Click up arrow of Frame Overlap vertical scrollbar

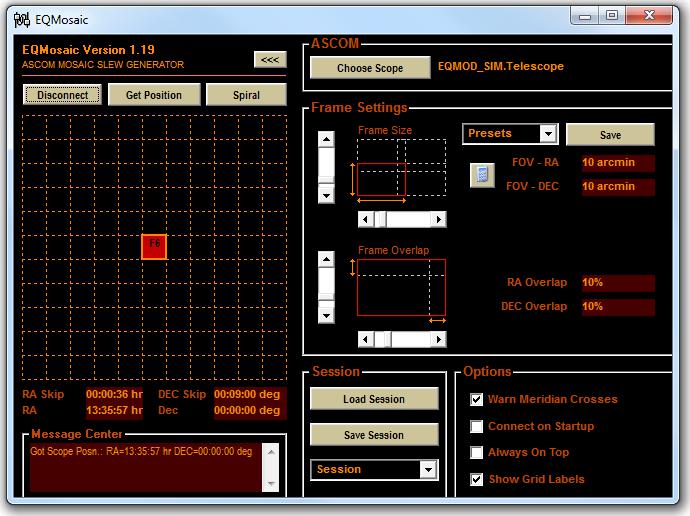[326, 260]
